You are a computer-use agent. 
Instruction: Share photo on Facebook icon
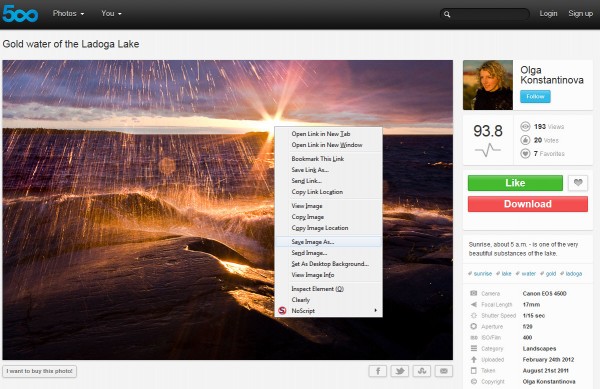378,371
